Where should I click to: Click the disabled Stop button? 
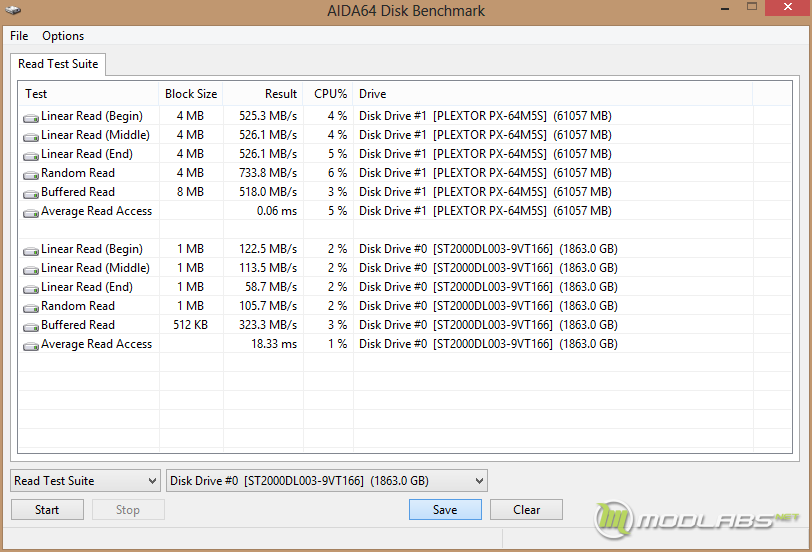128,510
